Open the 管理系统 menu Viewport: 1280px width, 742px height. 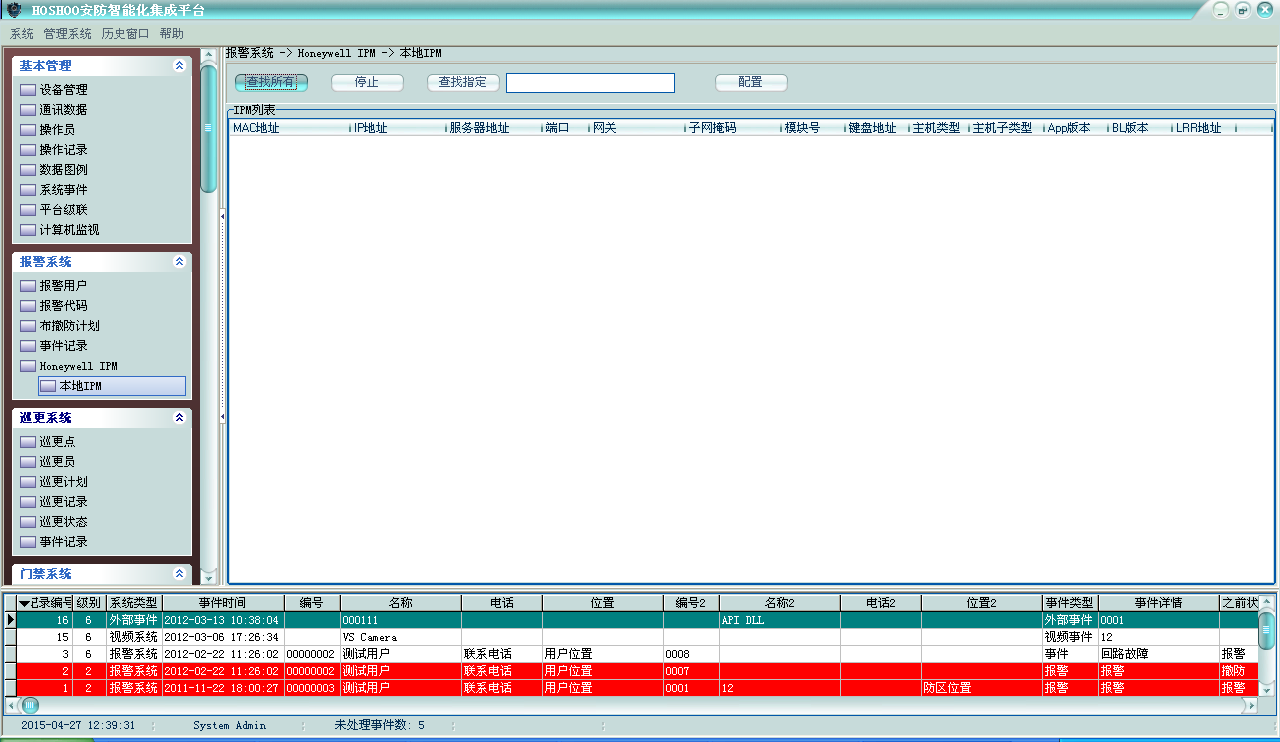67,34
